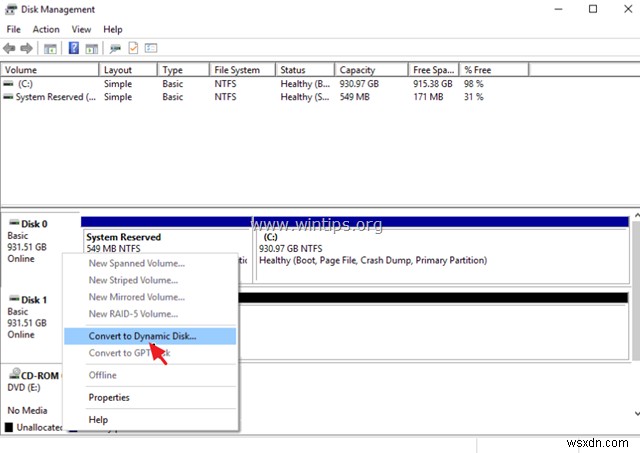The width and height of the screenshot is (640, 453).
Task: Choose Convert to Dynamic Disk
Action: (x=150, y=336)
